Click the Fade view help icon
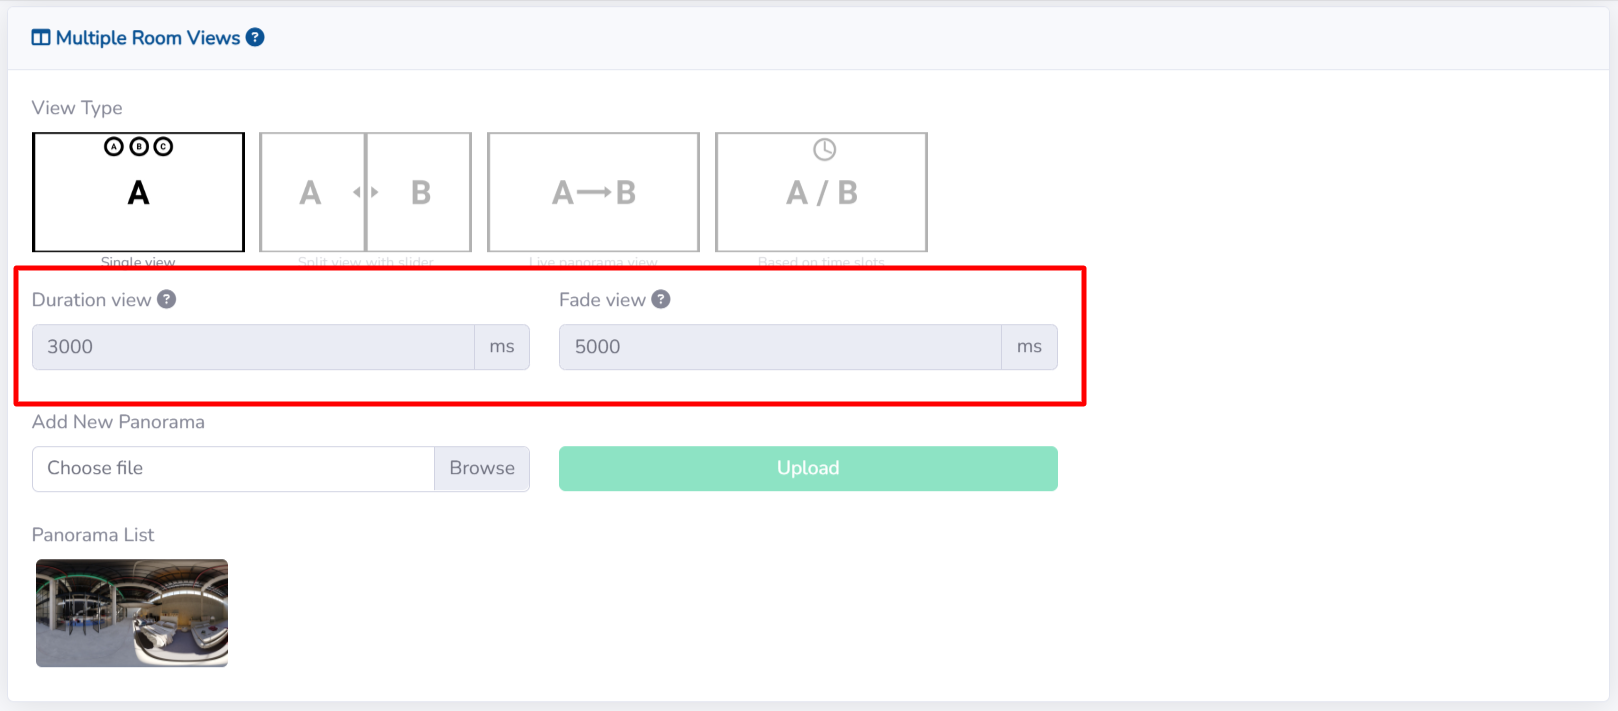The width and height of the screenshot is (1618, 711). [661, 299]
